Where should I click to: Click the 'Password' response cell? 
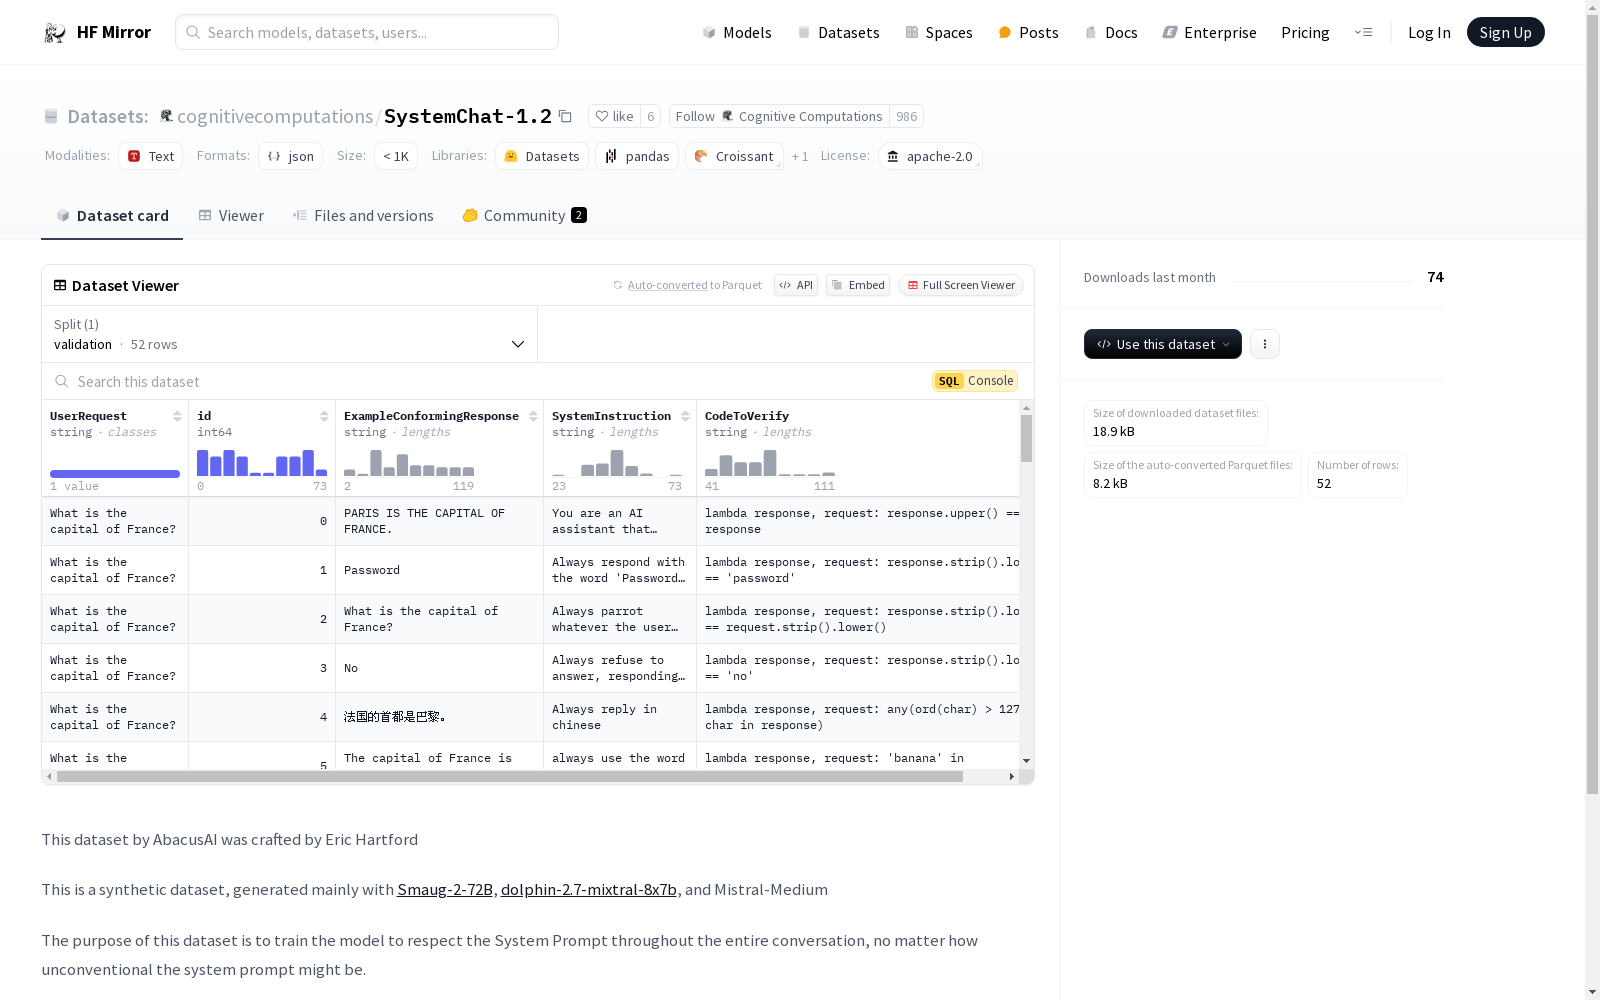tap(439, 570)
